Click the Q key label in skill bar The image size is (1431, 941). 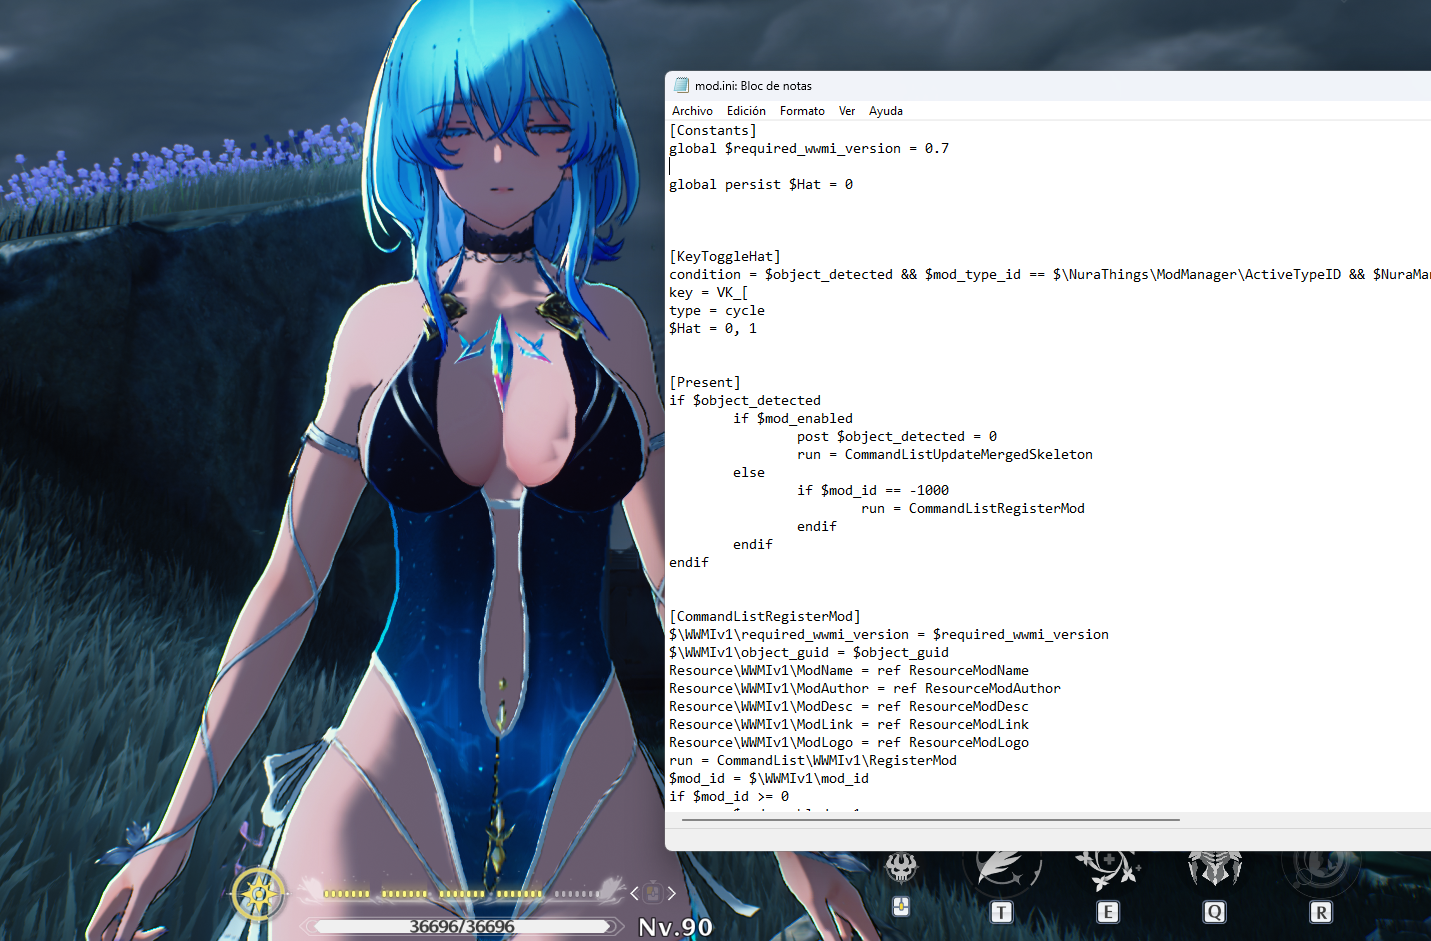pyautogui.click(x=1215, y=912)
